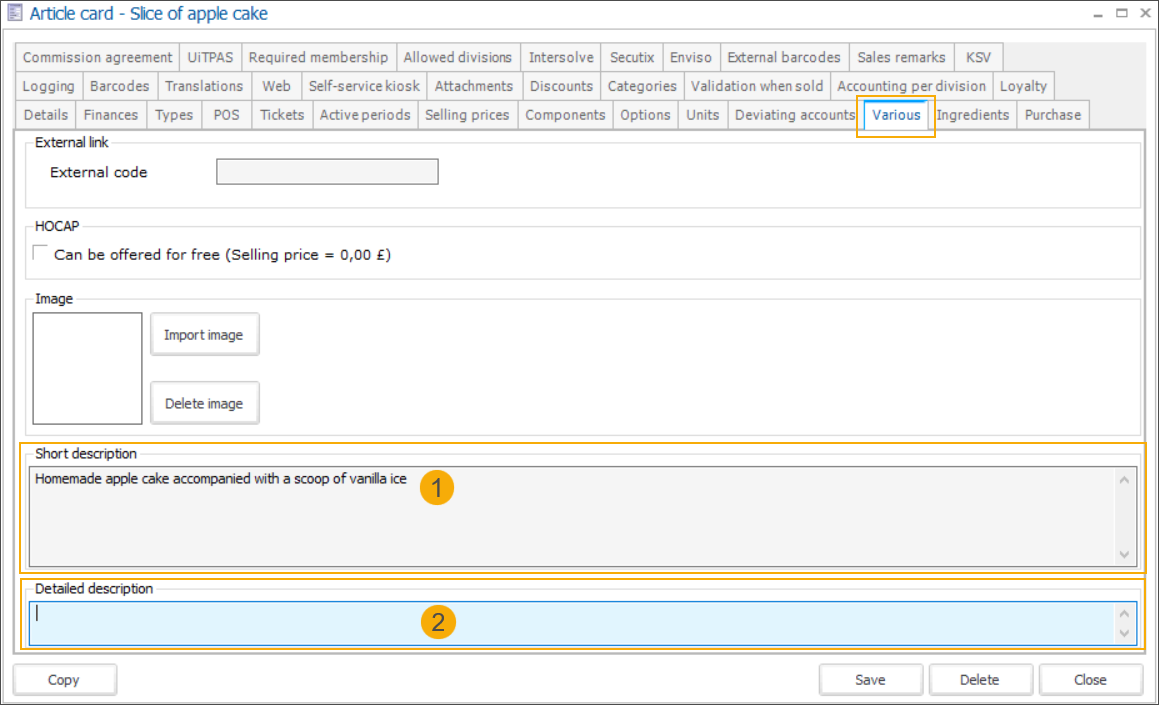Save the article card

click(x=870, y=680)
